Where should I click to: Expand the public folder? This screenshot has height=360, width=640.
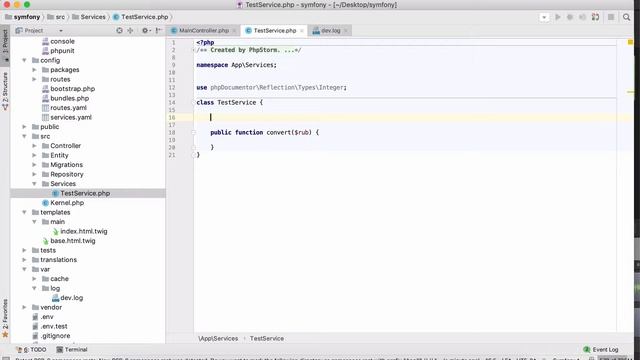[x=24, y=127]
